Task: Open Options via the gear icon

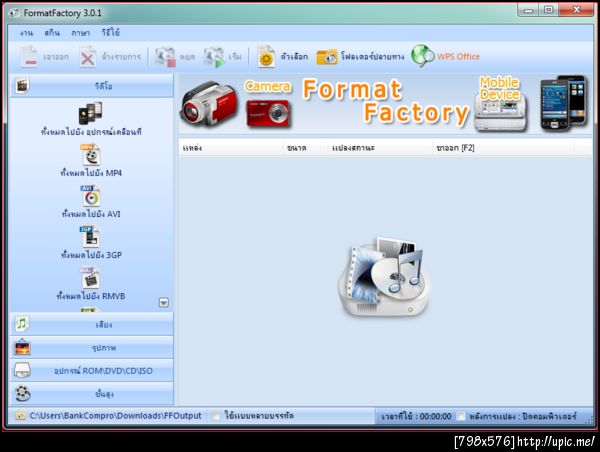Action: pos(266,57)
